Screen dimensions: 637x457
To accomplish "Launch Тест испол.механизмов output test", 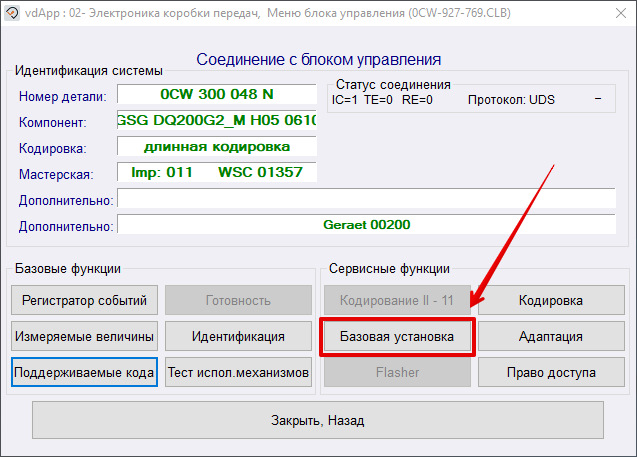I will point(238,372).
